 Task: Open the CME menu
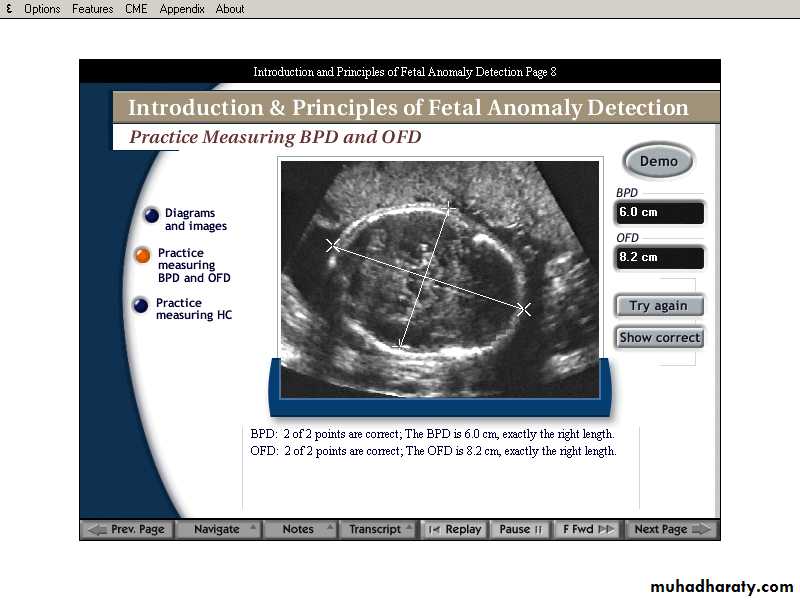(136, 9)
